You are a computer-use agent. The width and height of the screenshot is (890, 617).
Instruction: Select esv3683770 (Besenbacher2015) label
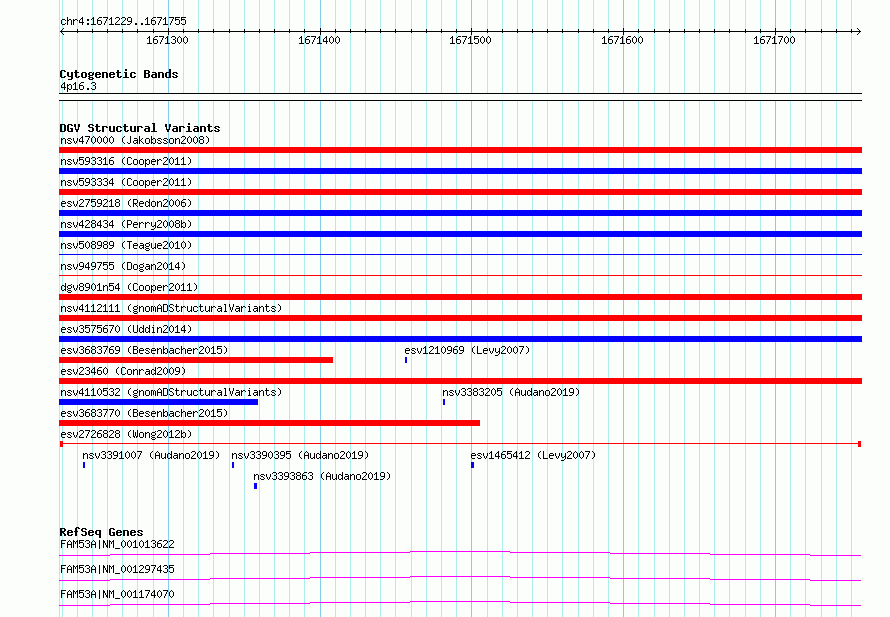tap(144, 413)
